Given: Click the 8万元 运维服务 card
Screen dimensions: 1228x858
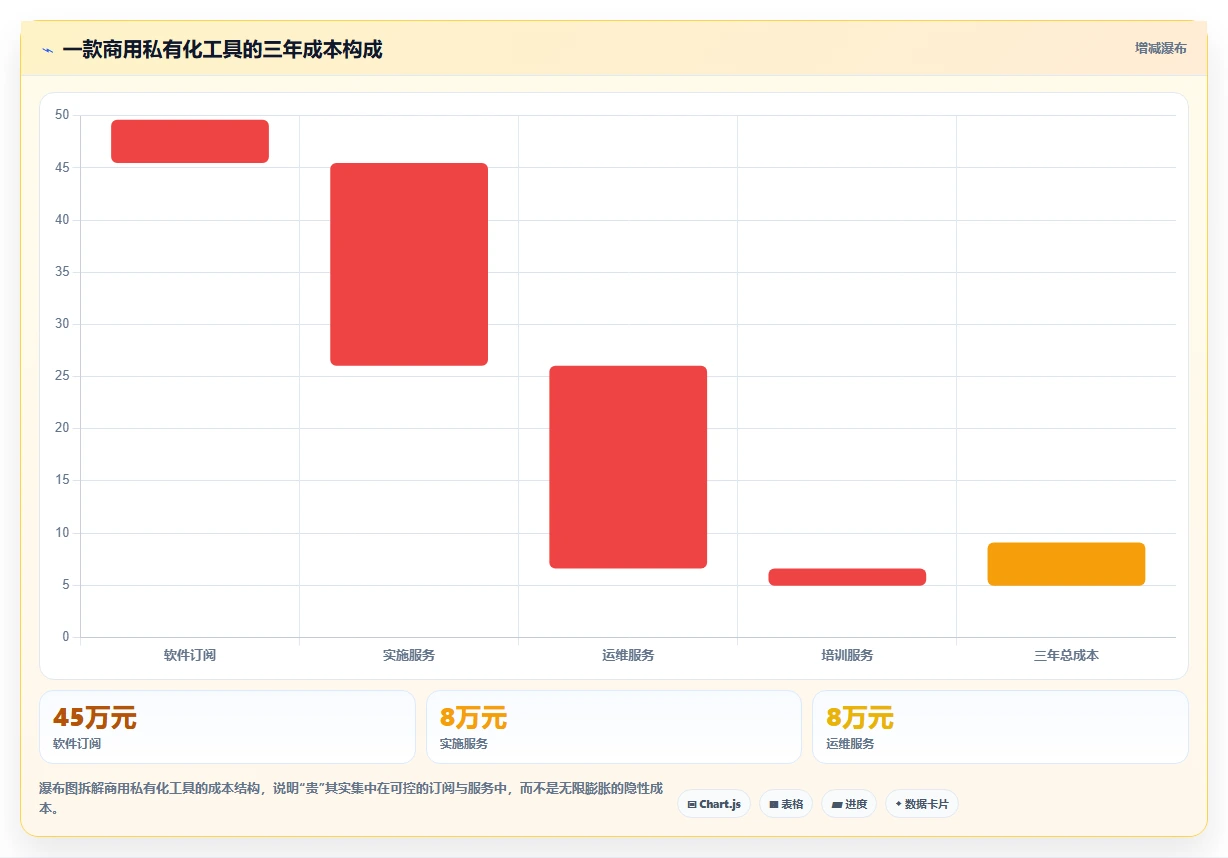Looking at the screenshot, I should point(1000,727).
